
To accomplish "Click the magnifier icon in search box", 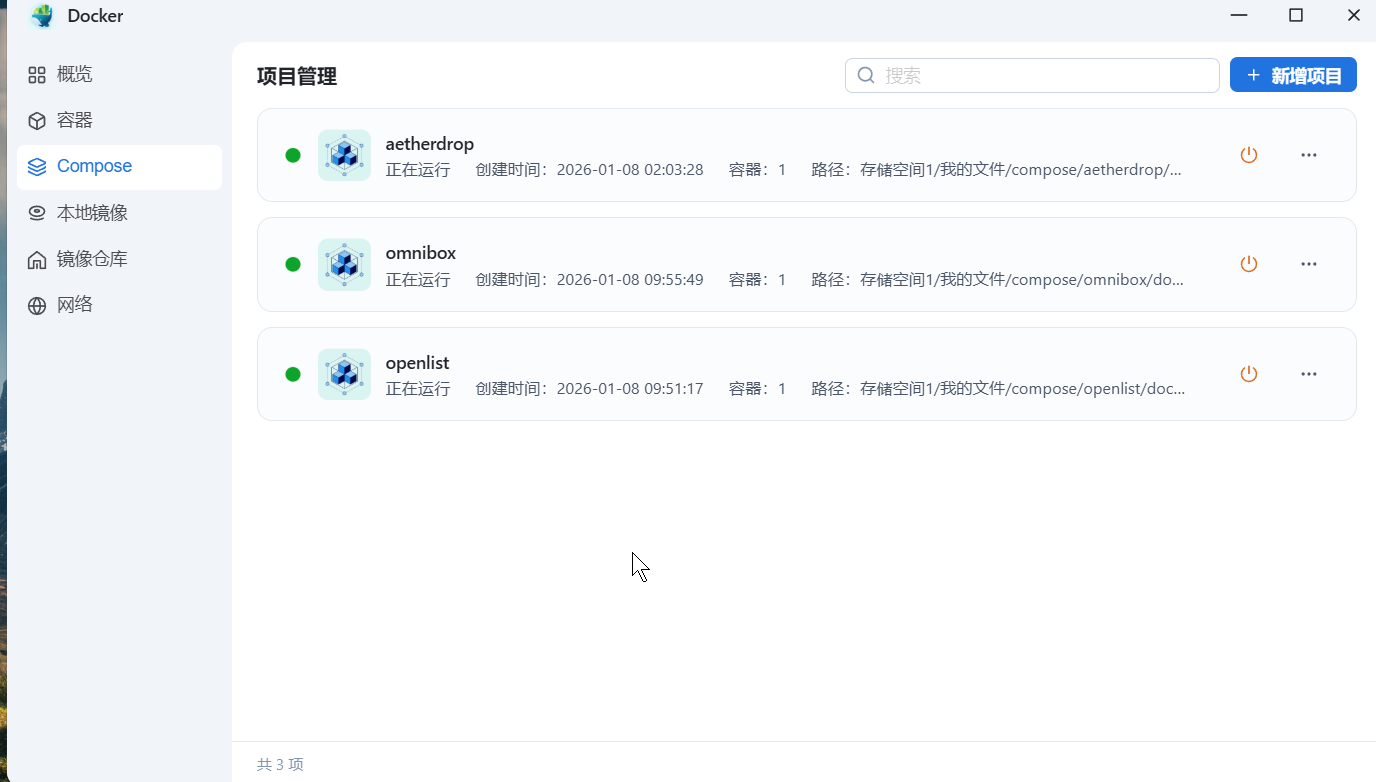I will 867,75.
